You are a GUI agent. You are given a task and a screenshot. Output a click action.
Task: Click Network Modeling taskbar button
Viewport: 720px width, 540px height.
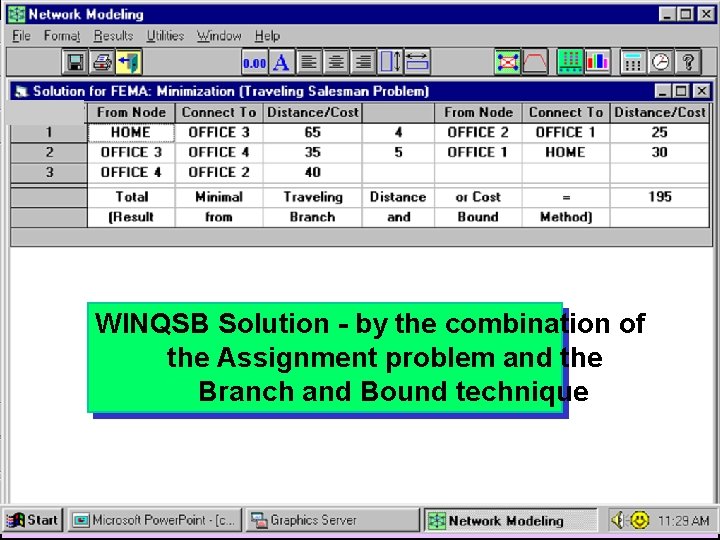510,520
